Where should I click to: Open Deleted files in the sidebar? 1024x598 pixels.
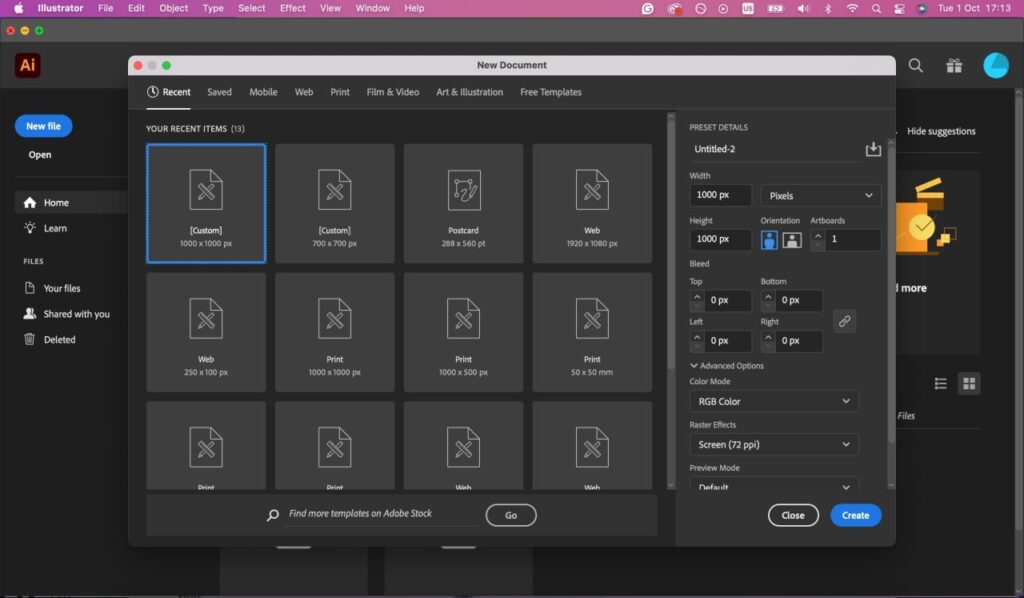(x=50, y=339)
